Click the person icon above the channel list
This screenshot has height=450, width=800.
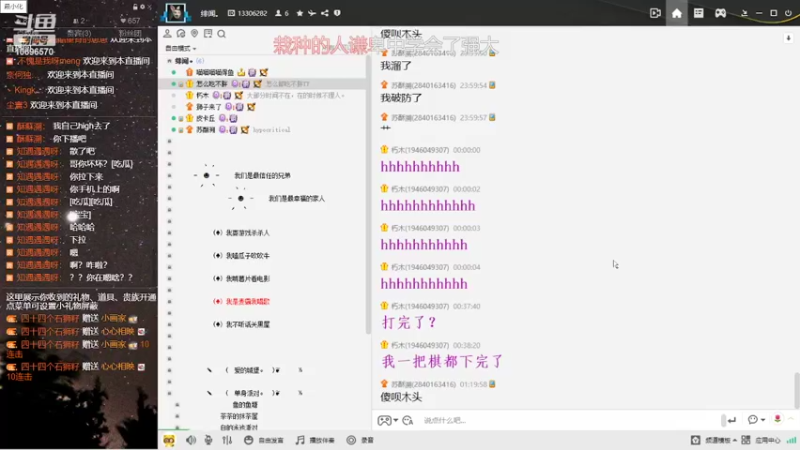click(167, 34)
